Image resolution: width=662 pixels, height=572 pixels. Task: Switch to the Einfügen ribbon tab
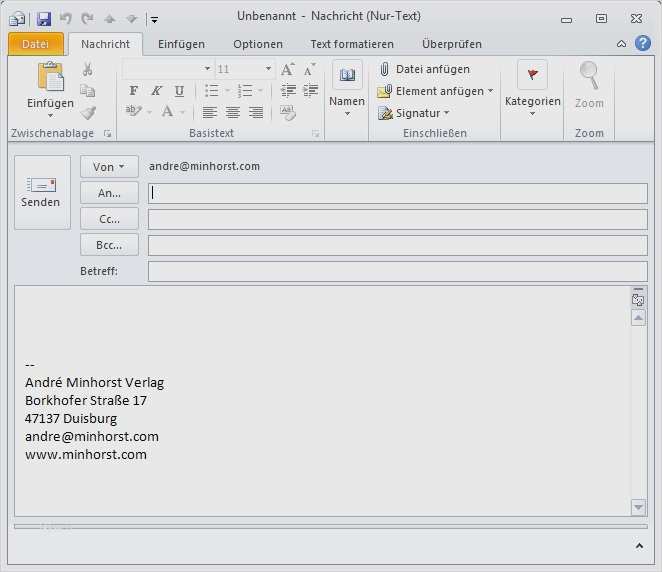(x=181, y=44)
